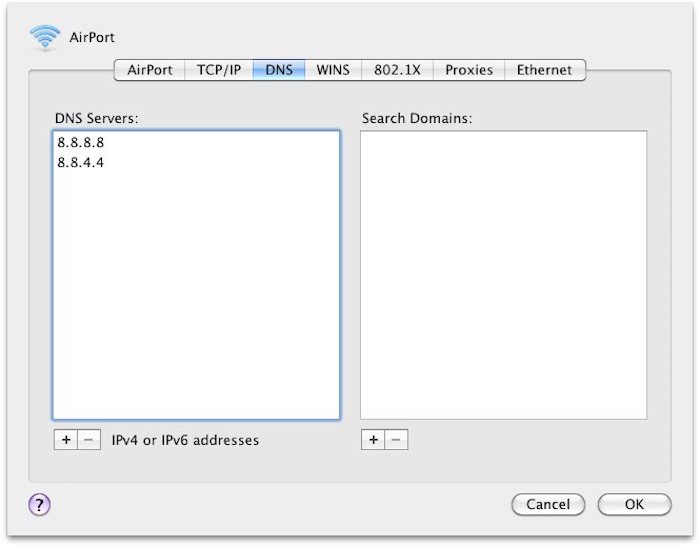Confirm settings with the OK button
Image resolution: width=700 pixels, height=547 pixels.
634,504
